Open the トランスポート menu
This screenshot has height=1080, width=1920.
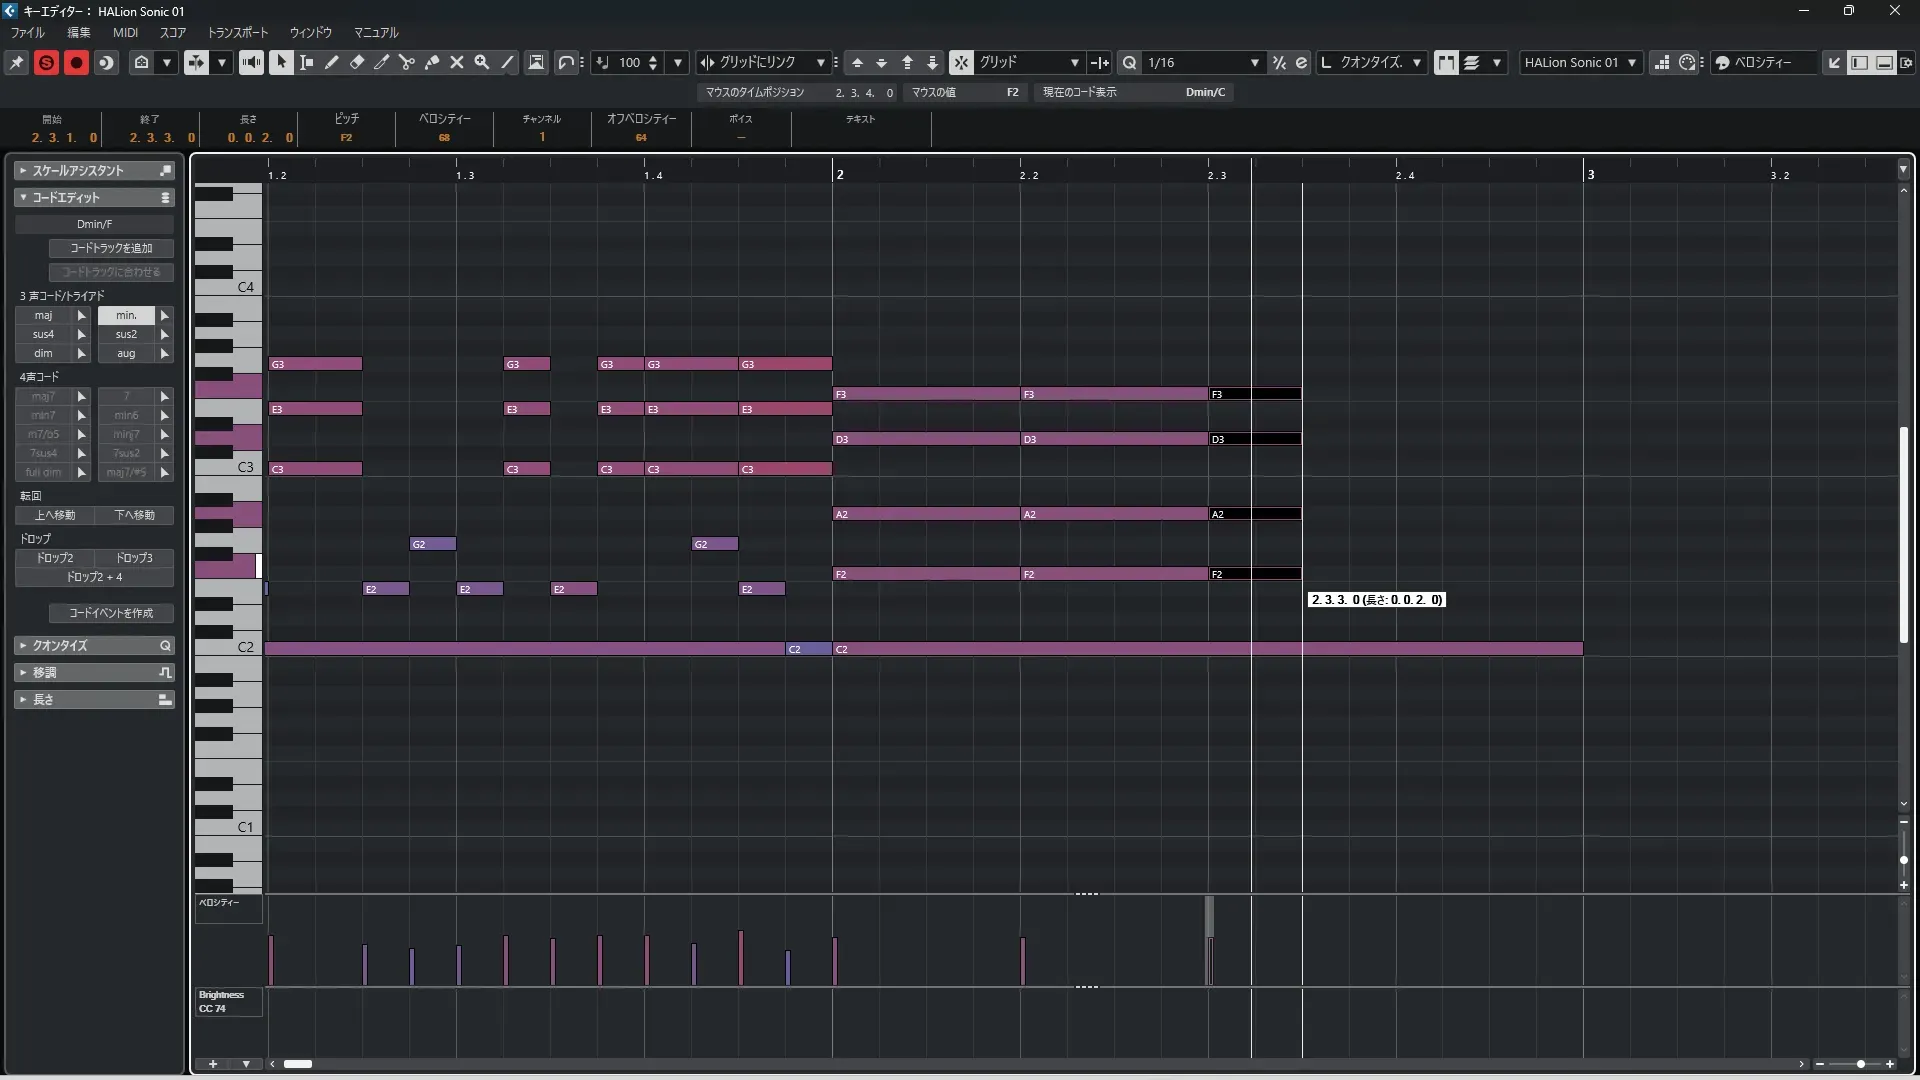[x=238, y=32]
